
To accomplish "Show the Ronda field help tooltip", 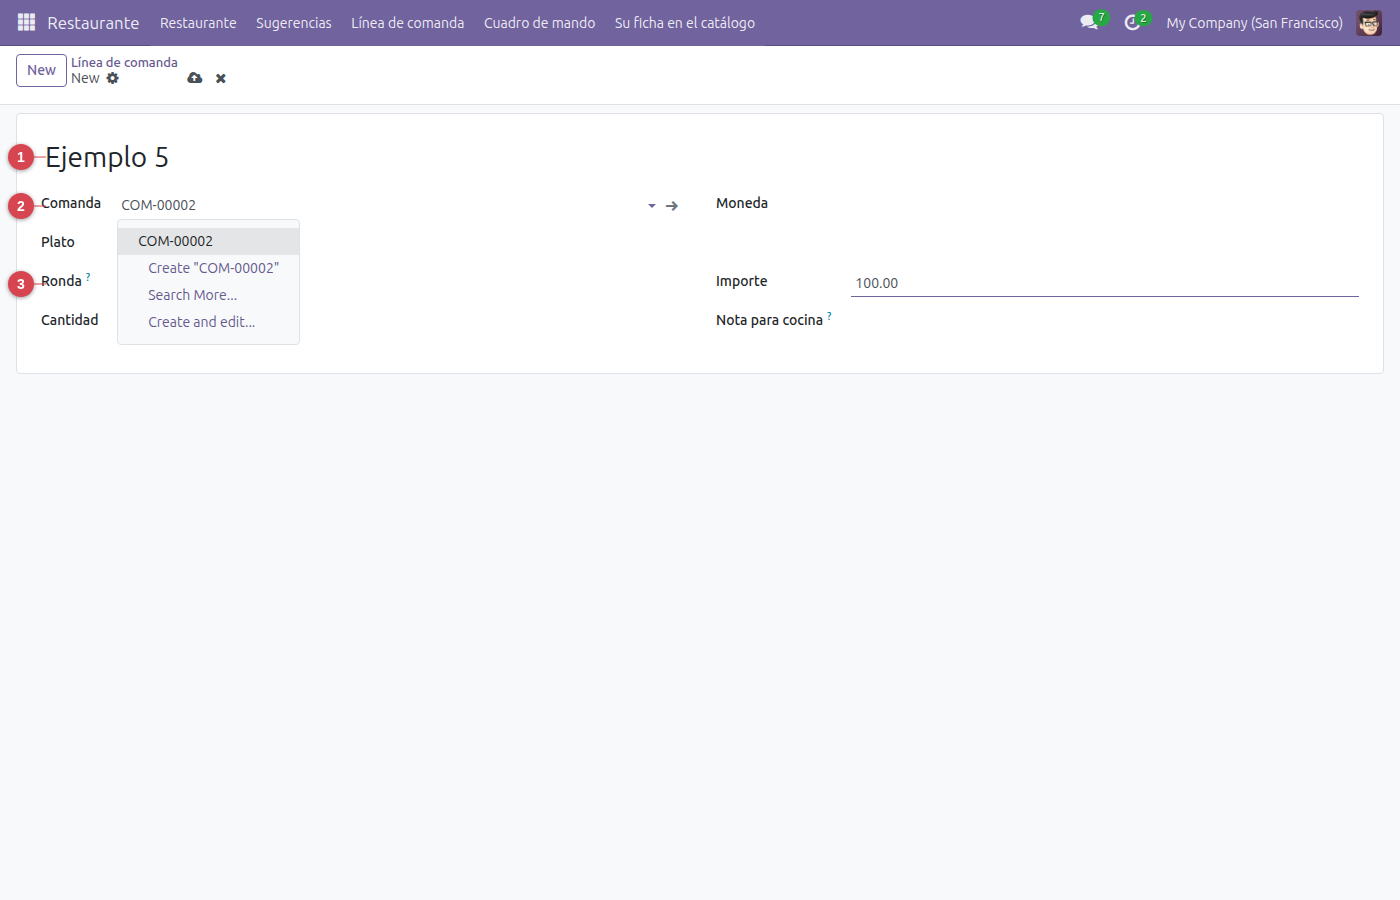I will (x=88, y=277).
